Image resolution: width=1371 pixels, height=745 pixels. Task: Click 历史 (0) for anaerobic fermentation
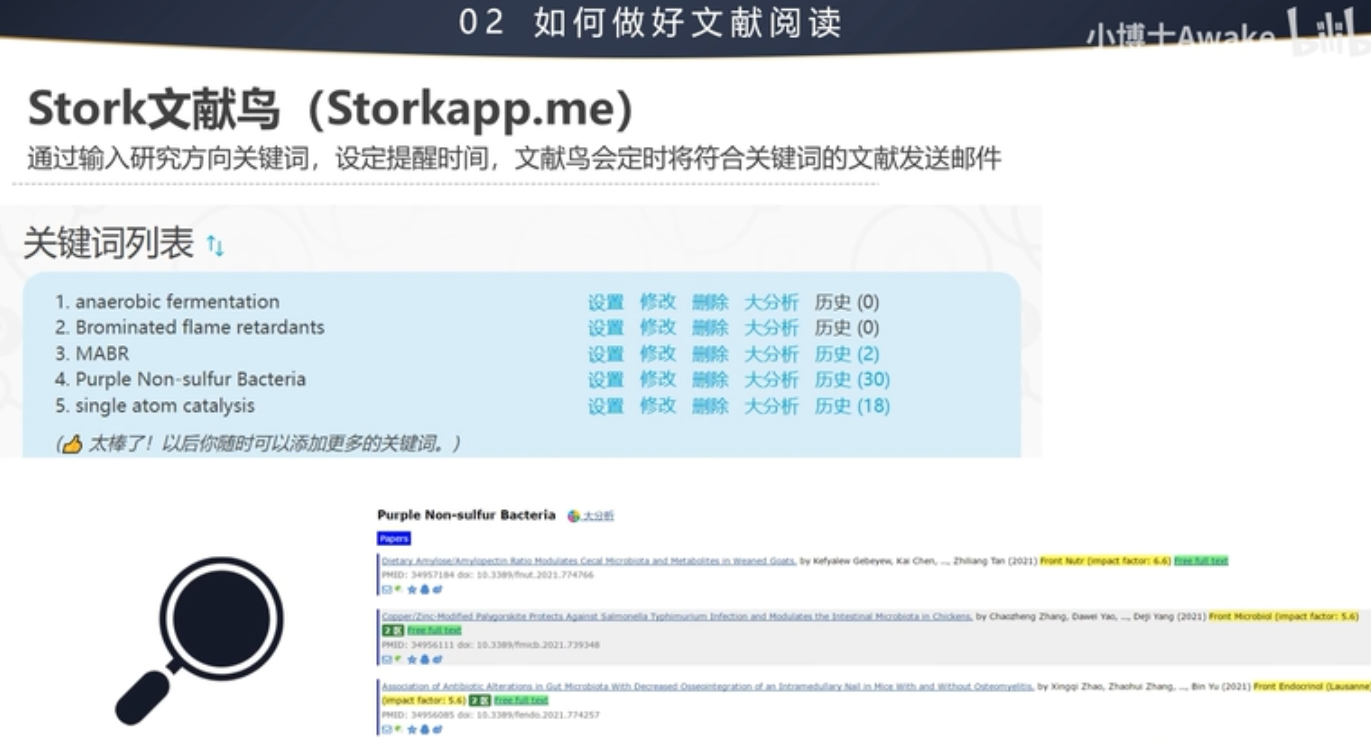[847, 302]
